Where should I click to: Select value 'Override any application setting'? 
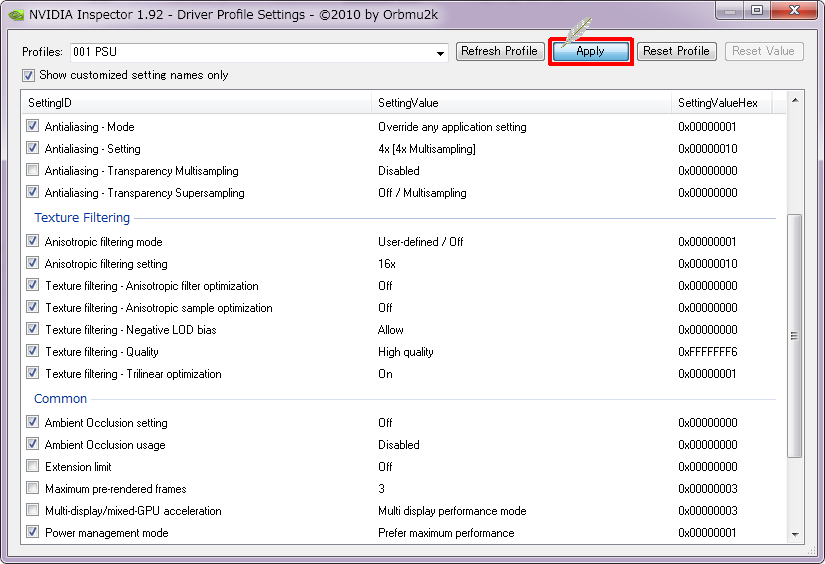[452, 127]
